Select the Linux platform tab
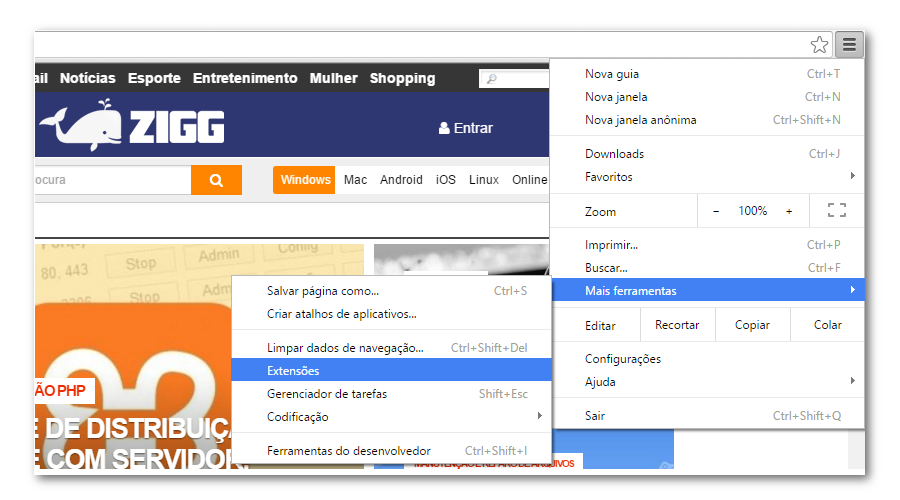The image size is (900, 500). 484,180
